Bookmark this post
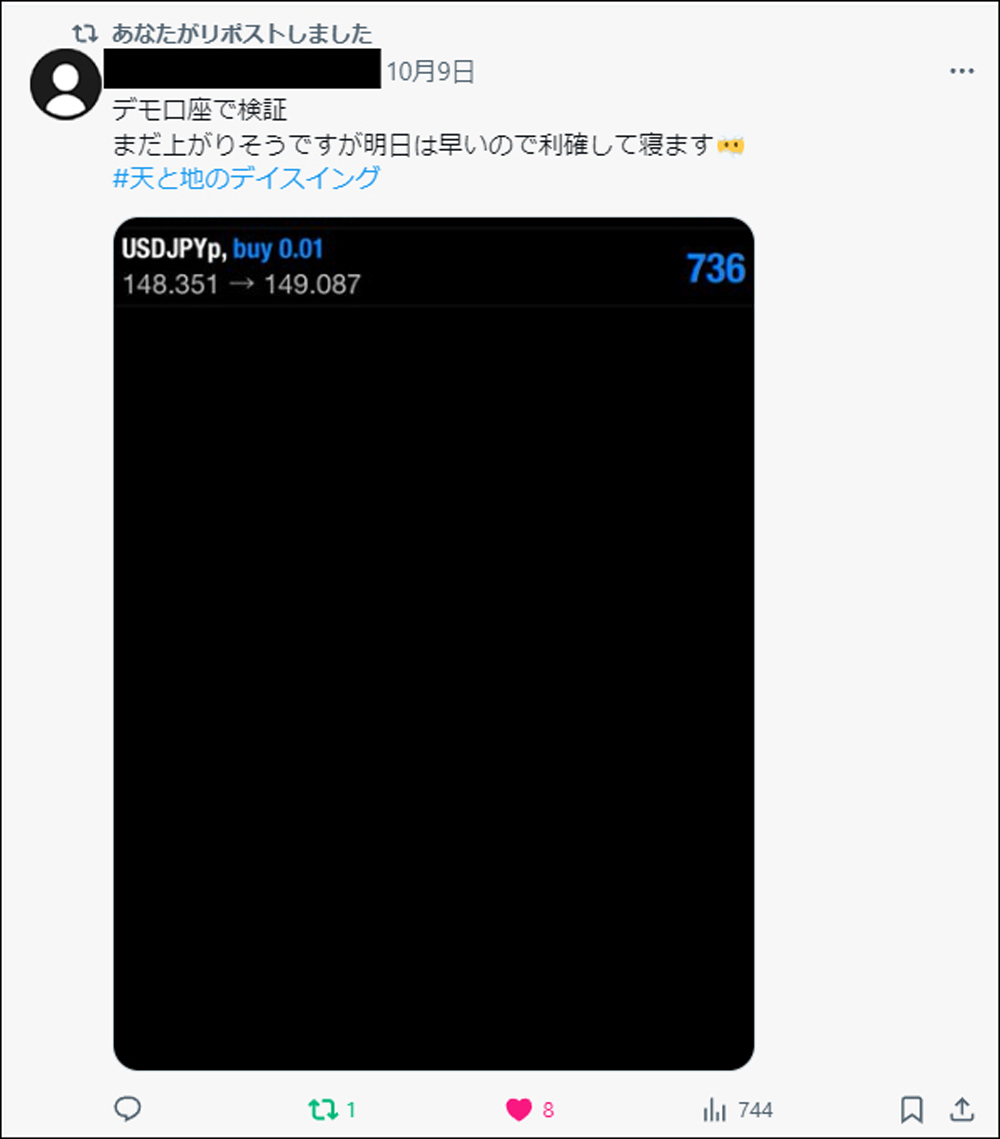The height and width of the screenshot is (1139, 1000). point(911,1109)
